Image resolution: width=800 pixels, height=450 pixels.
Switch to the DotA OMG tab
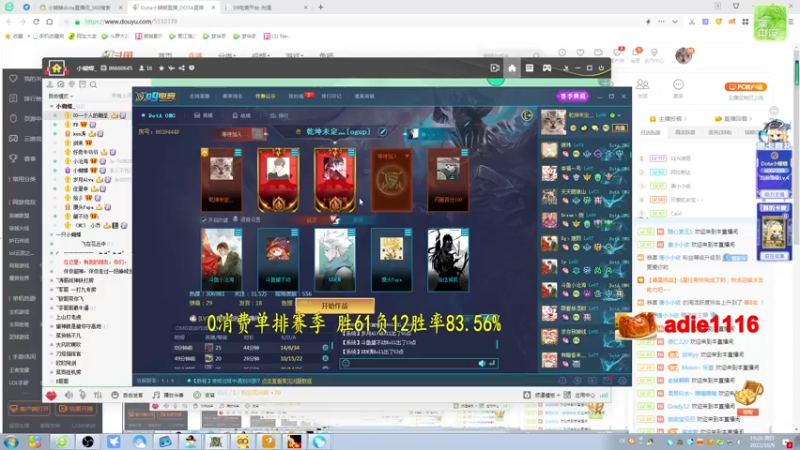click(x=159, y=116)
